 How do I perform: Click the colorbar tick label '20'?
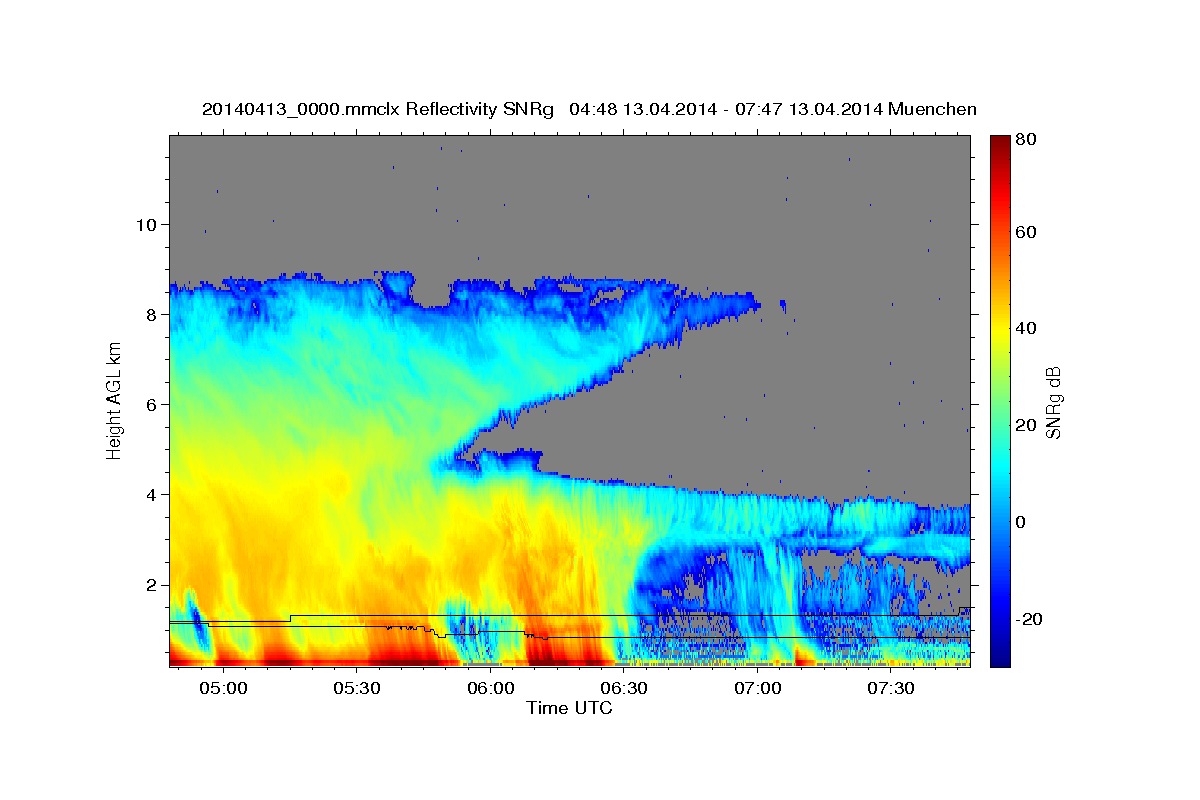1025,425
